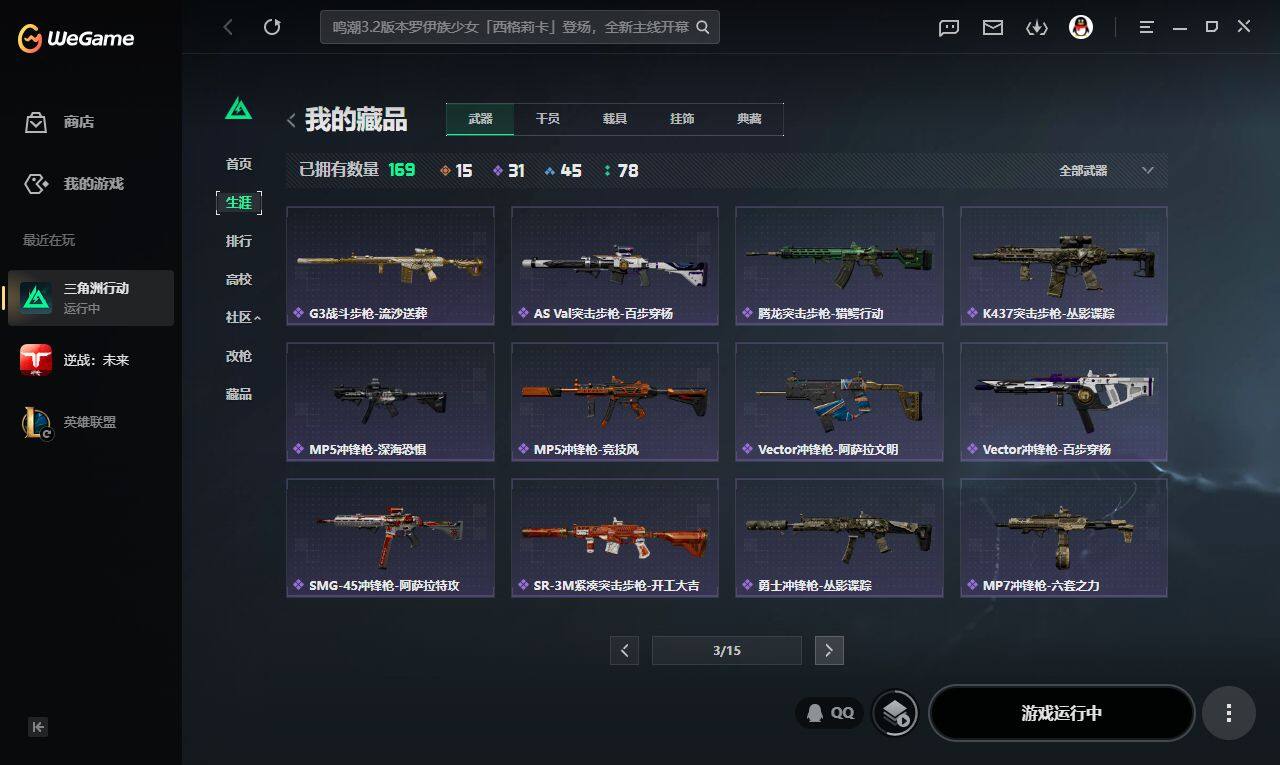Open the three-dot more options button
Screen dimensions: 1280x765
coord(1229,713)
